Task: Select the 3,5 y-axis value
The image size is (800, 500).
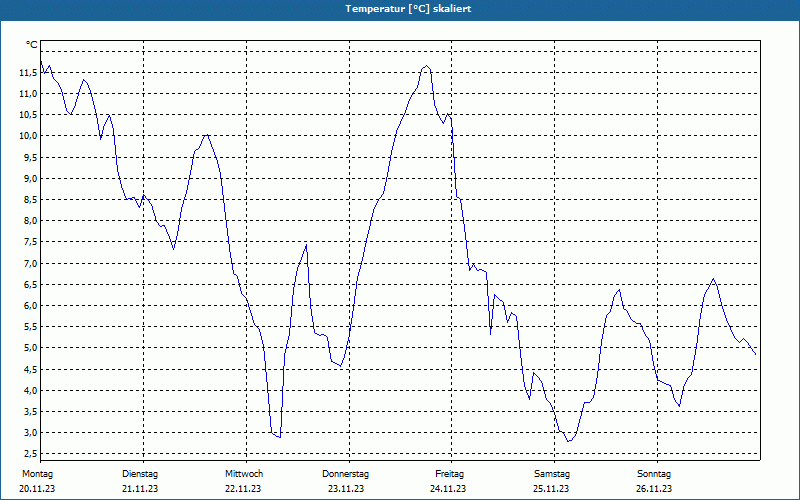Action: click(x=30, y=412)
